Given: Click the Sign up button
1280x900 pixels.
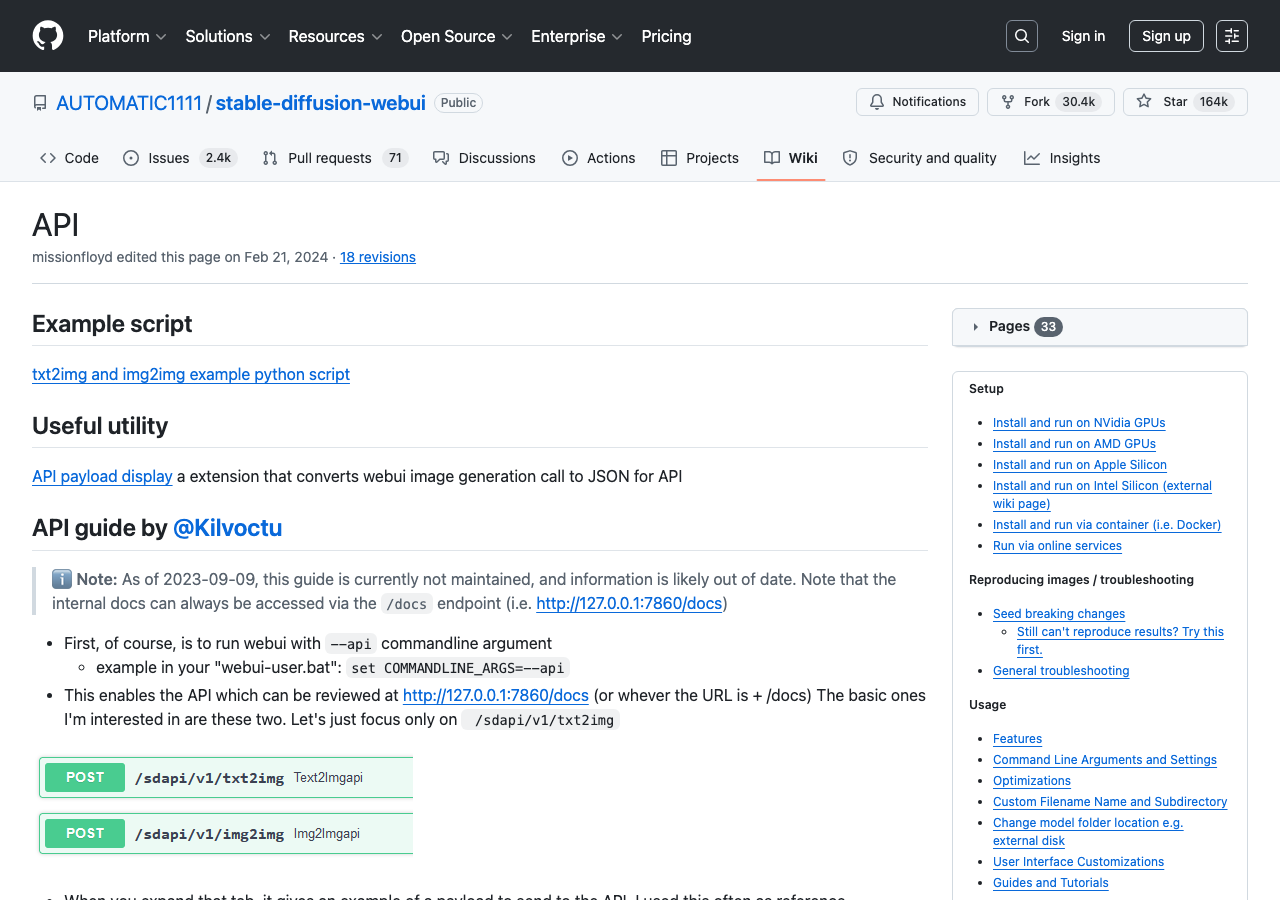Looking at the screenshot, I should [x=1166, y=36].
